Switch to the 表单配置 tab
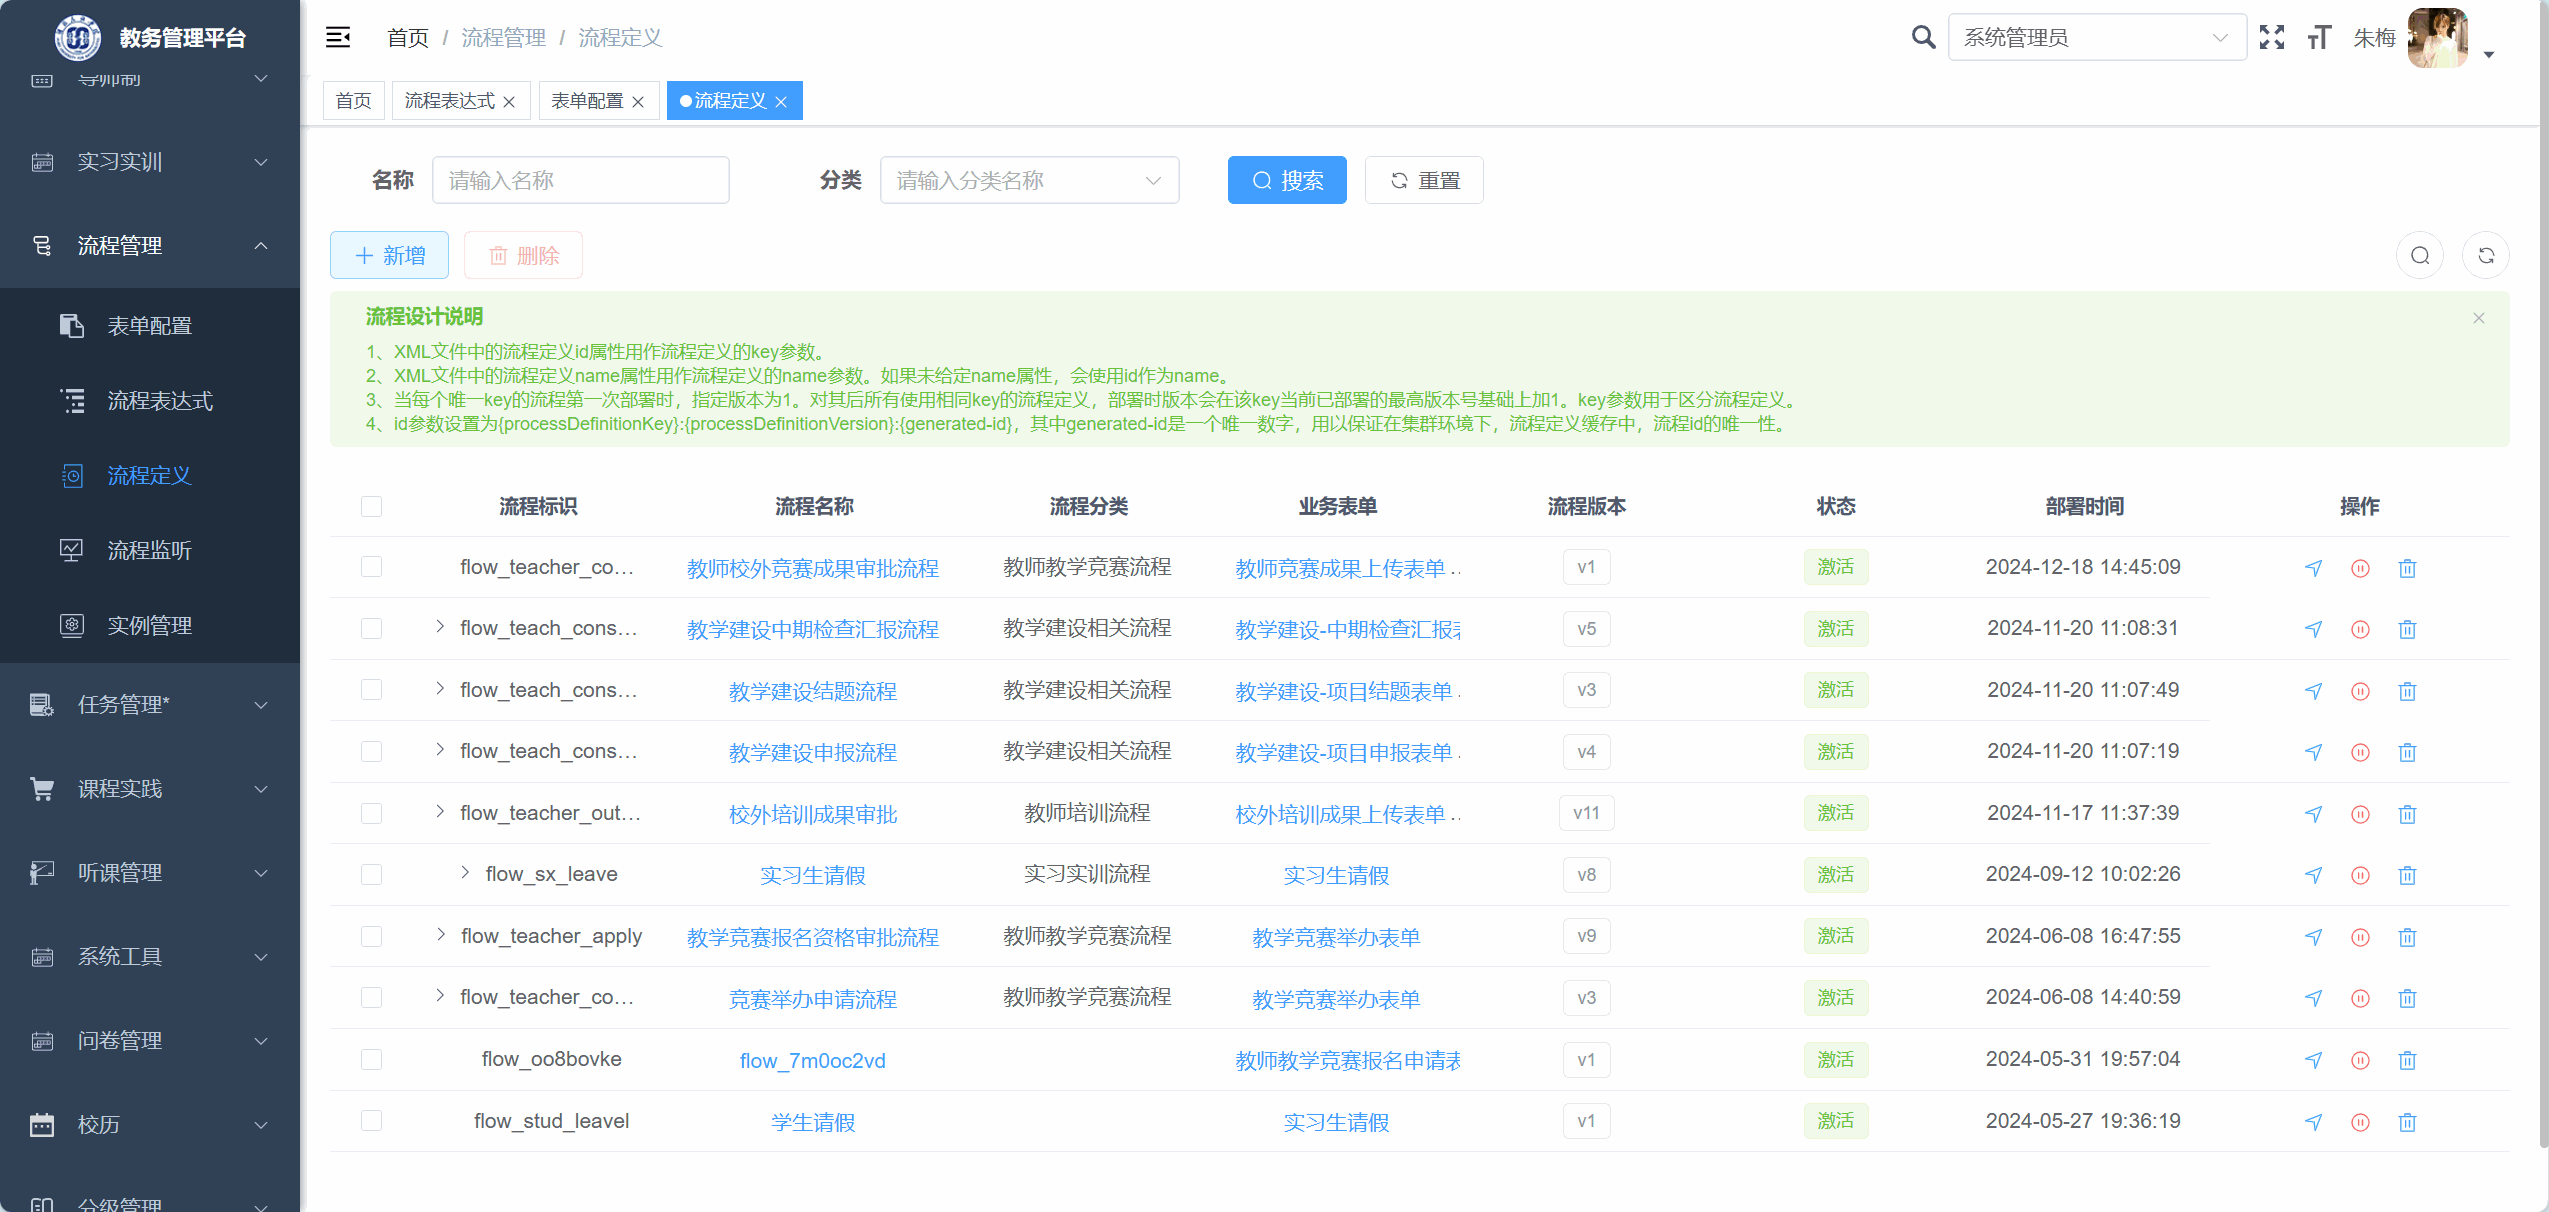The image size is (2549, 1212). 587,101
